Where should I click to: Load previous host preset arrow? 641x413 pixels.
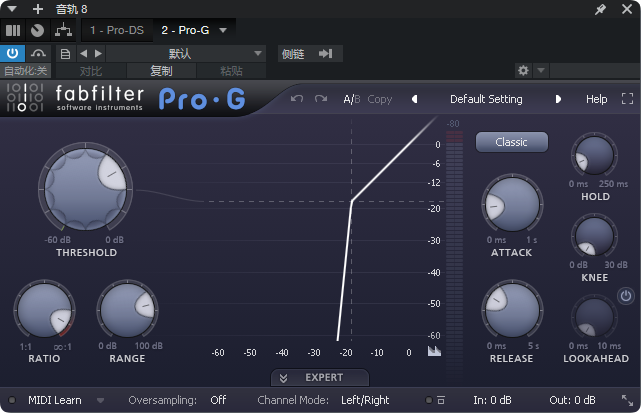(x=84, y=54)
